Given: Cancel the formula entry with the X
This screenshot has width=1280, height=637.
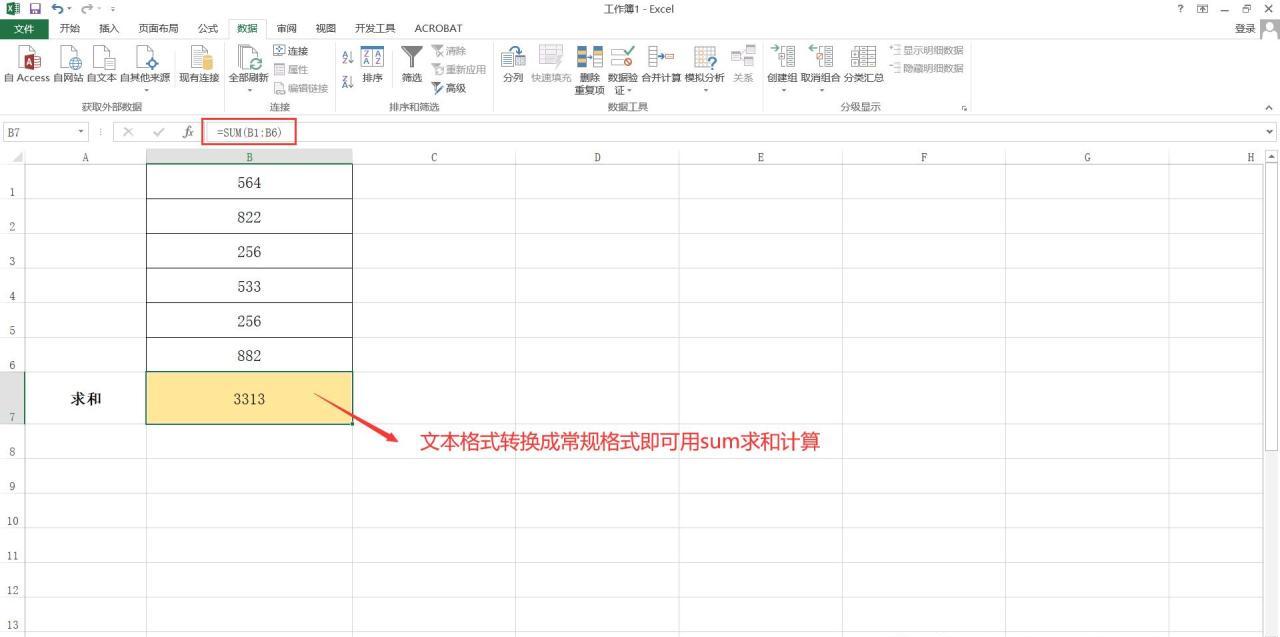Looking at the screenshot, I should tap(128, 132).
